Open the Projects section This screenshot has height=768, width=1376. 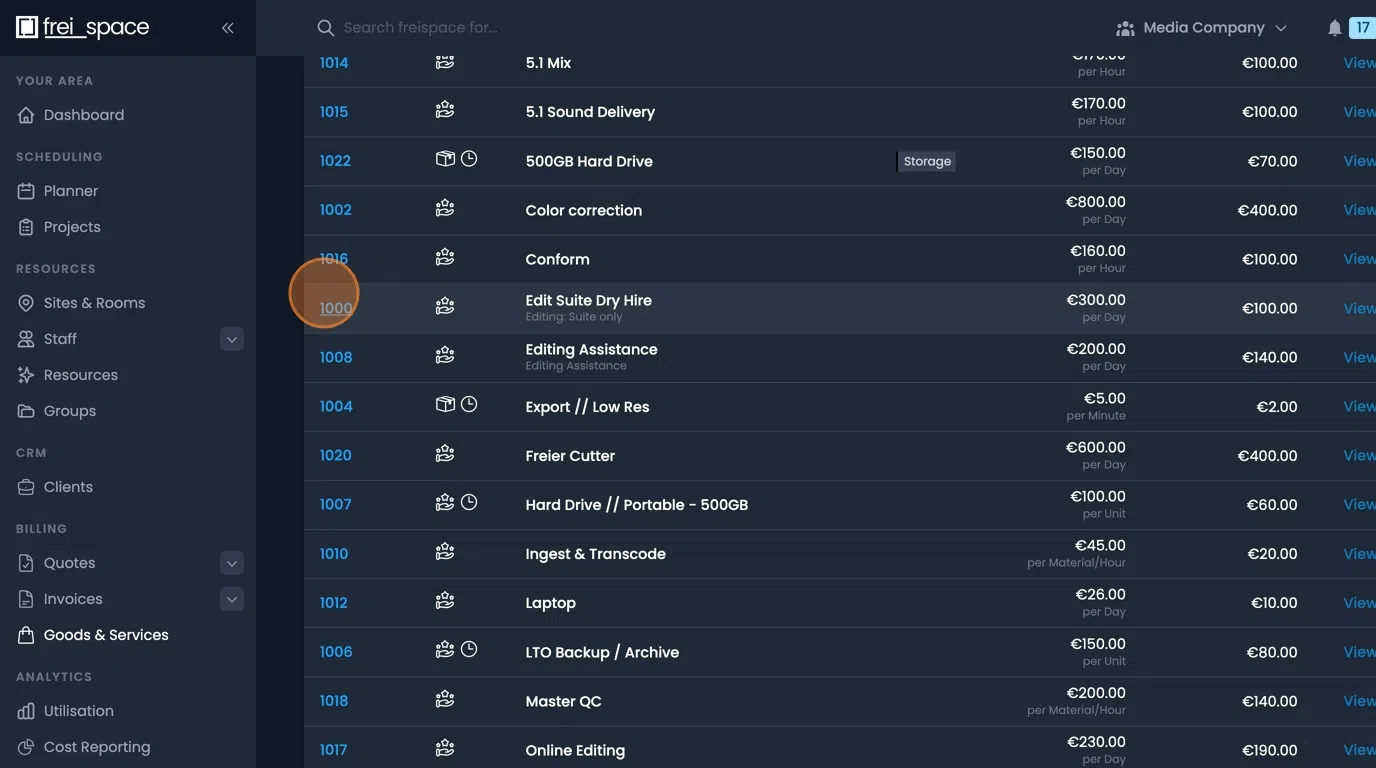(x=71, y=226)
